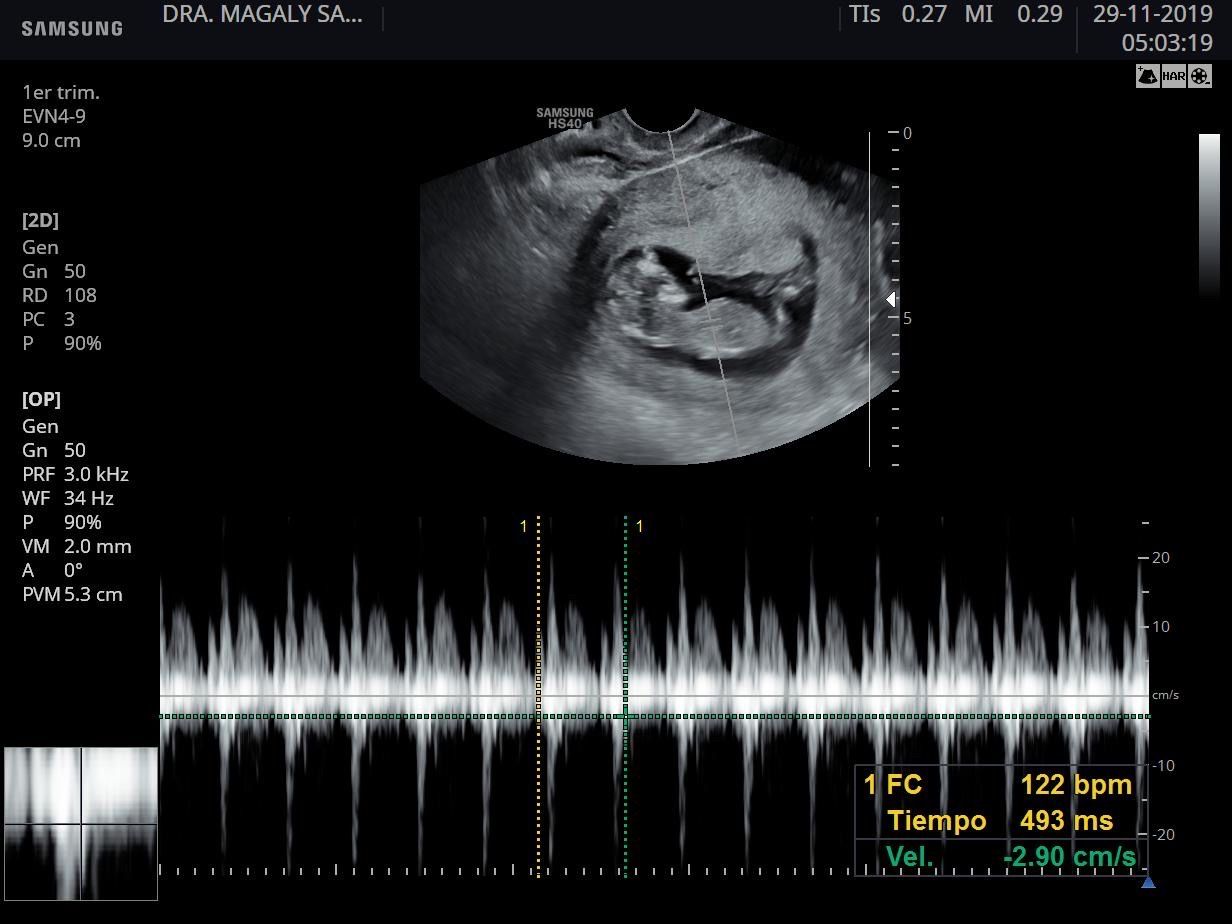
Task: Click the [OP] Doppler parameters header
Action: pyautogui.click(x=41, y=399)
